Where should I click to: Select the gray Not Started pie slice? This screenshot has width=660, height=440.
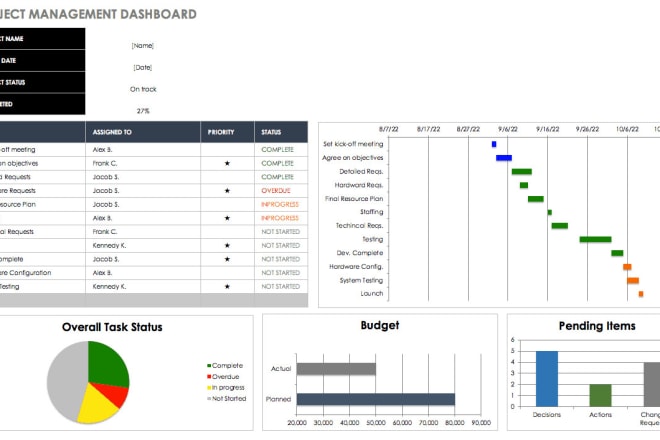click(x=65, y=381)
